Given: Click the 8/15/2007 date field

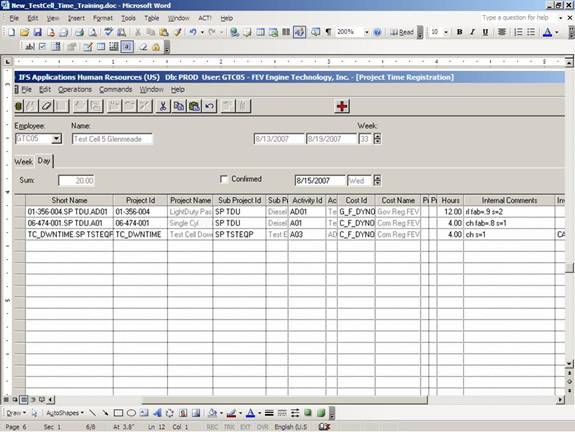Looking at the screenshot, I should point(320,180).
